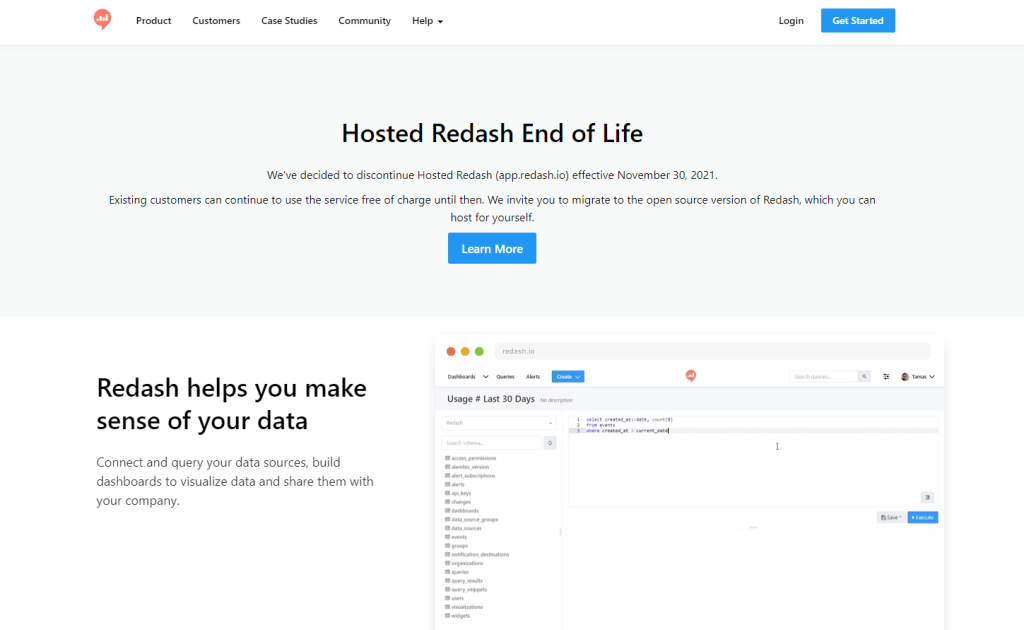Click the table icon beside changes
This screenshot has height=630, width=1024.
pos(447,502)
